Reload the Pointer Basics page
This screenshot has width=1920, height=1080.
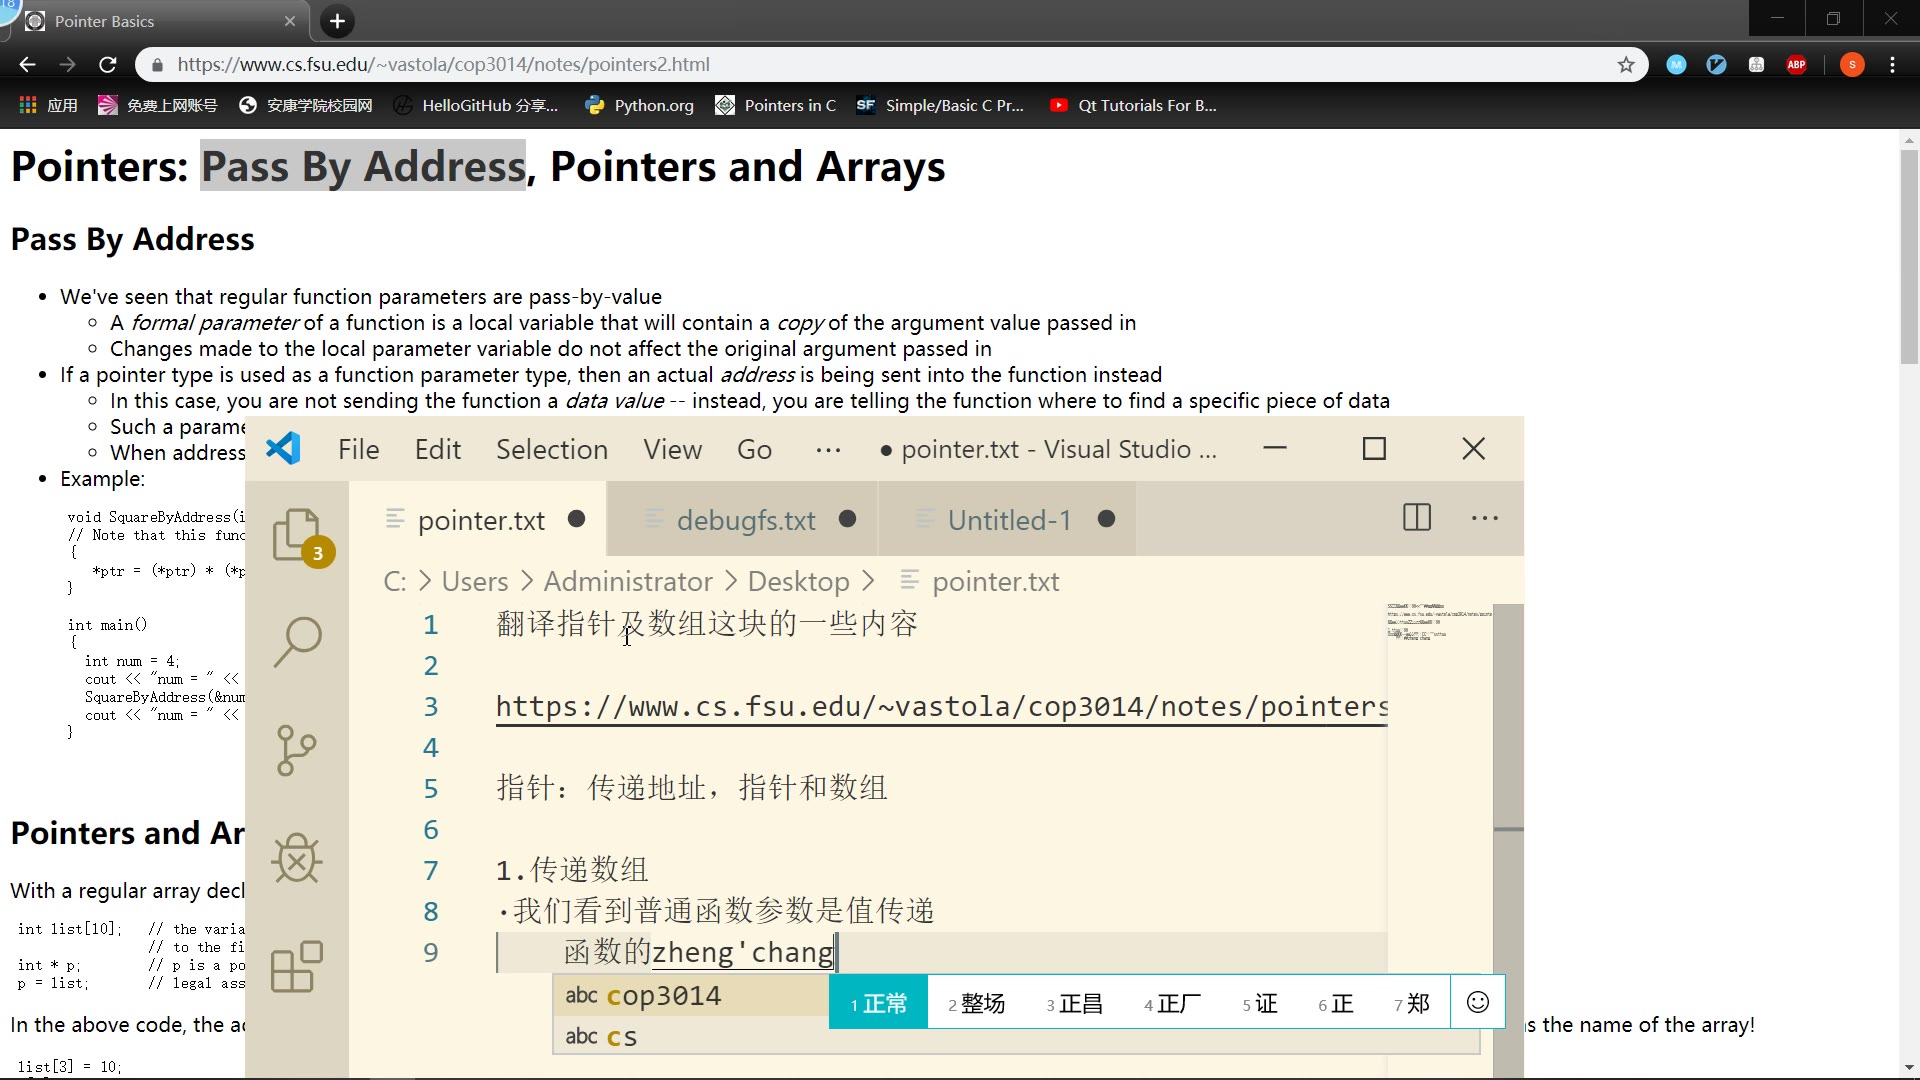coord(108,65)
